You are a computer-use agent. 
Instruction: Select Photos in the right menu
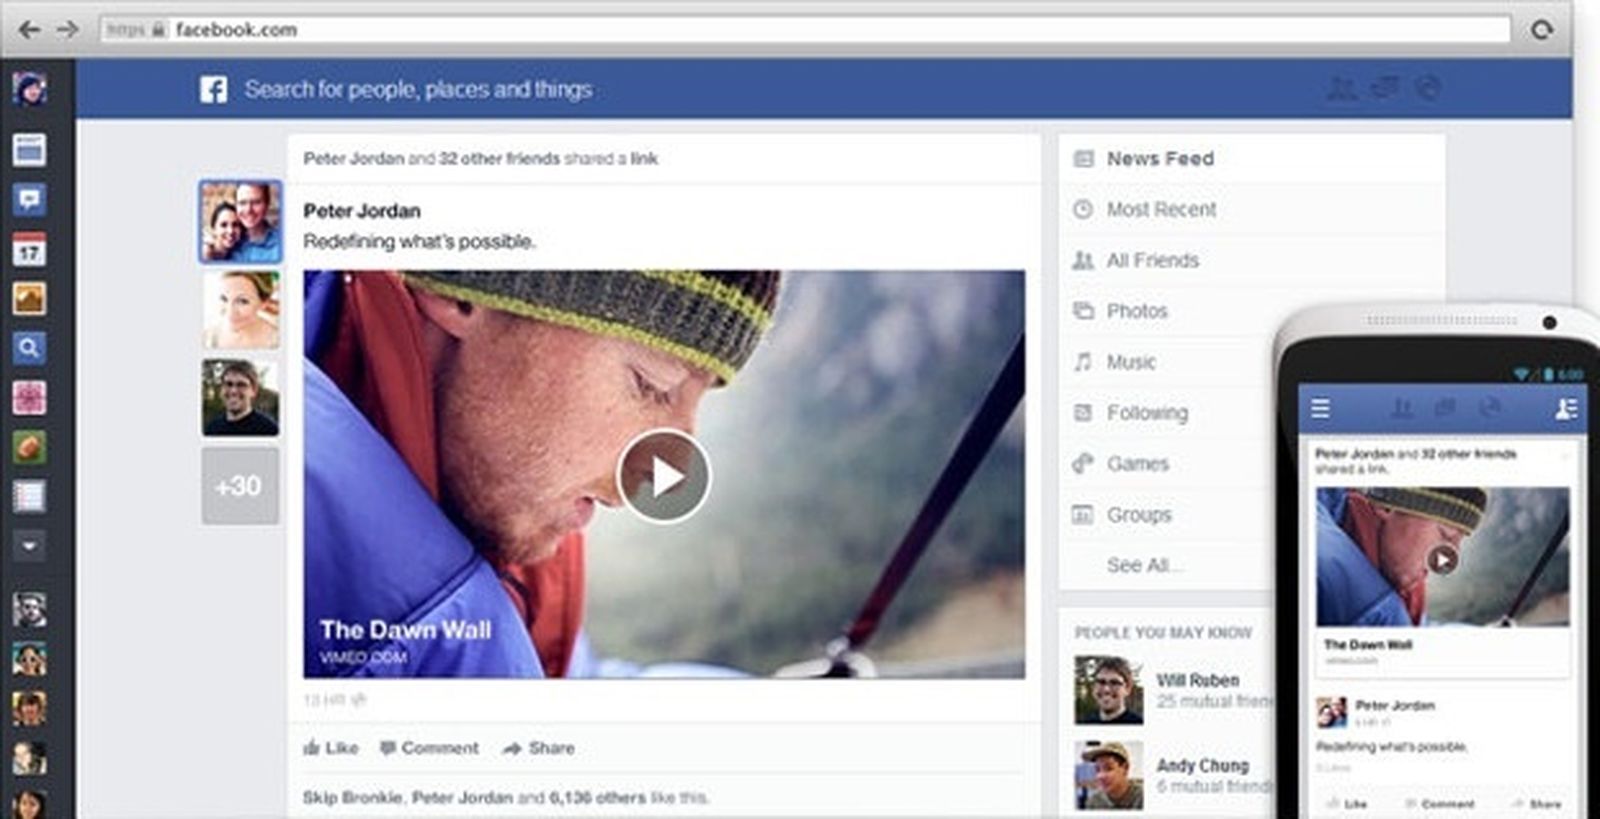tap(1137, 311)
